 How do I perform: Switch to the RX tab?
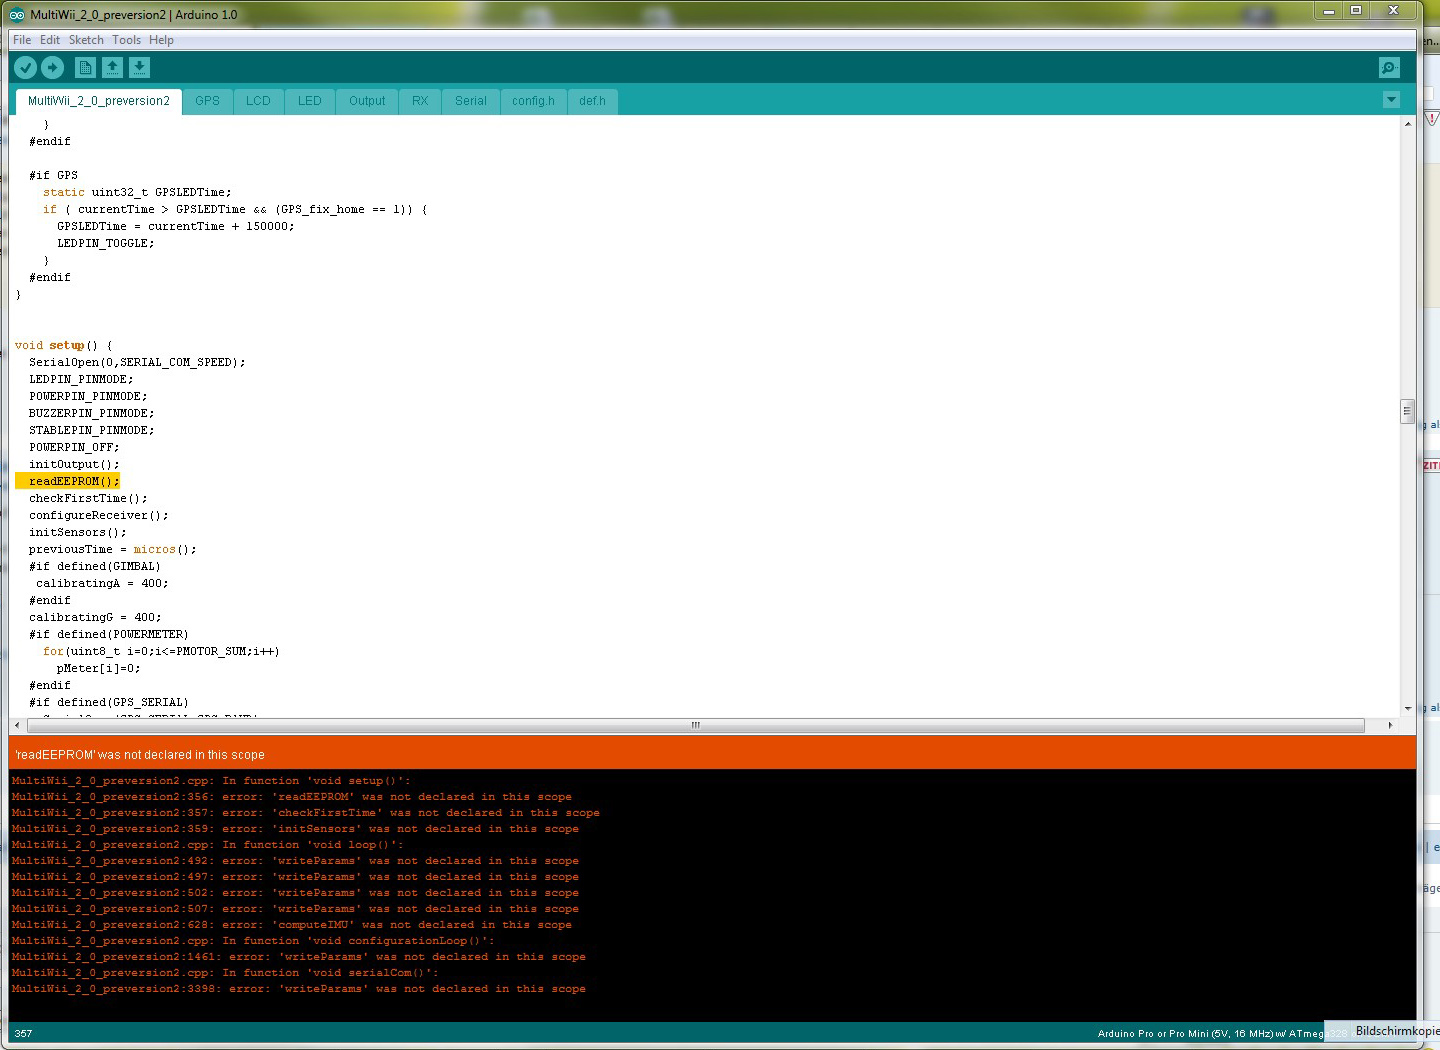click(420, 101)
